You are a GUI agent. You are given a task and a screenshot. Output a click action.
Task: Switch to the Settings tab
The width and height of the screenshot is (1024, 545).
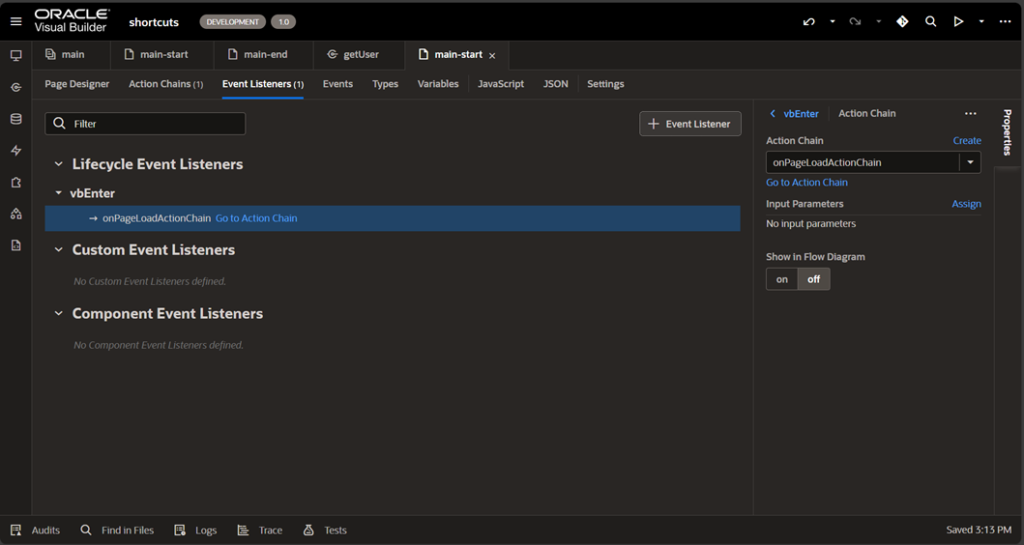pos(605,84)
